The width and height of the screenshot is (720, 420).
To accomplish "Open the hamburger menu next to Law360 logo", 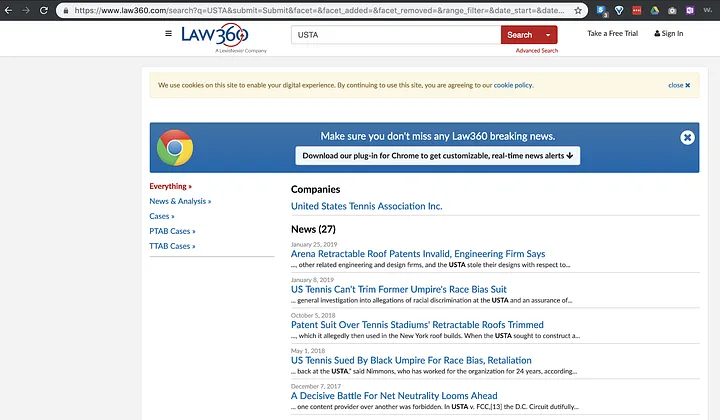I will pyautogui.click(x=168, y=34).
